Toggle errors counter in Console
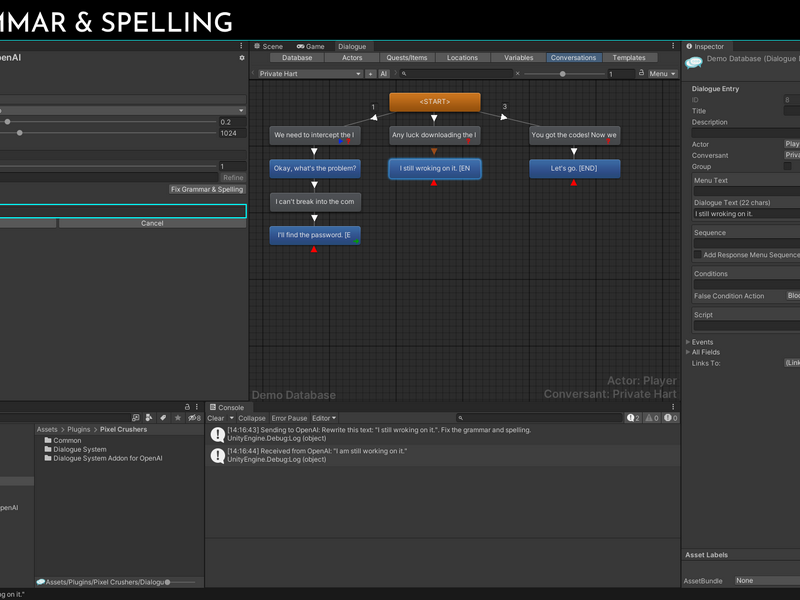Viewport: 800px width, 600px height. (670, 418)
